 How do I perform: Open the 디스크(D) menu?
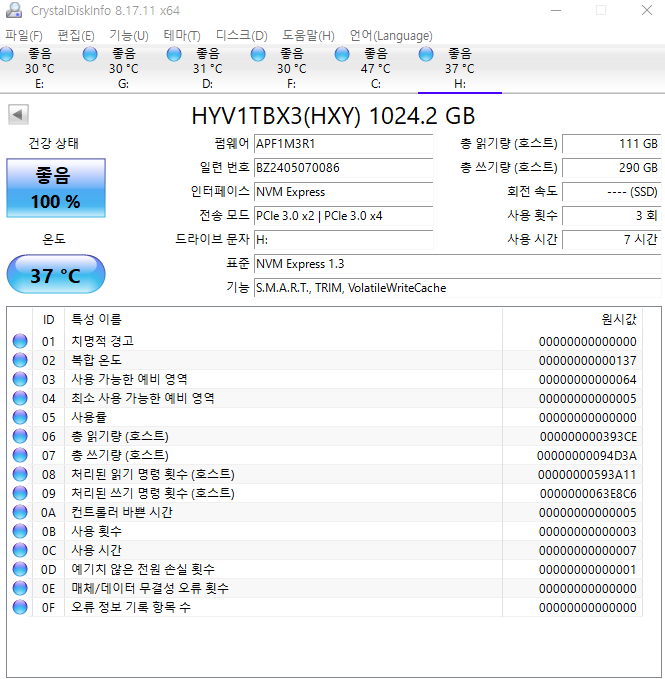click(242, 36)
